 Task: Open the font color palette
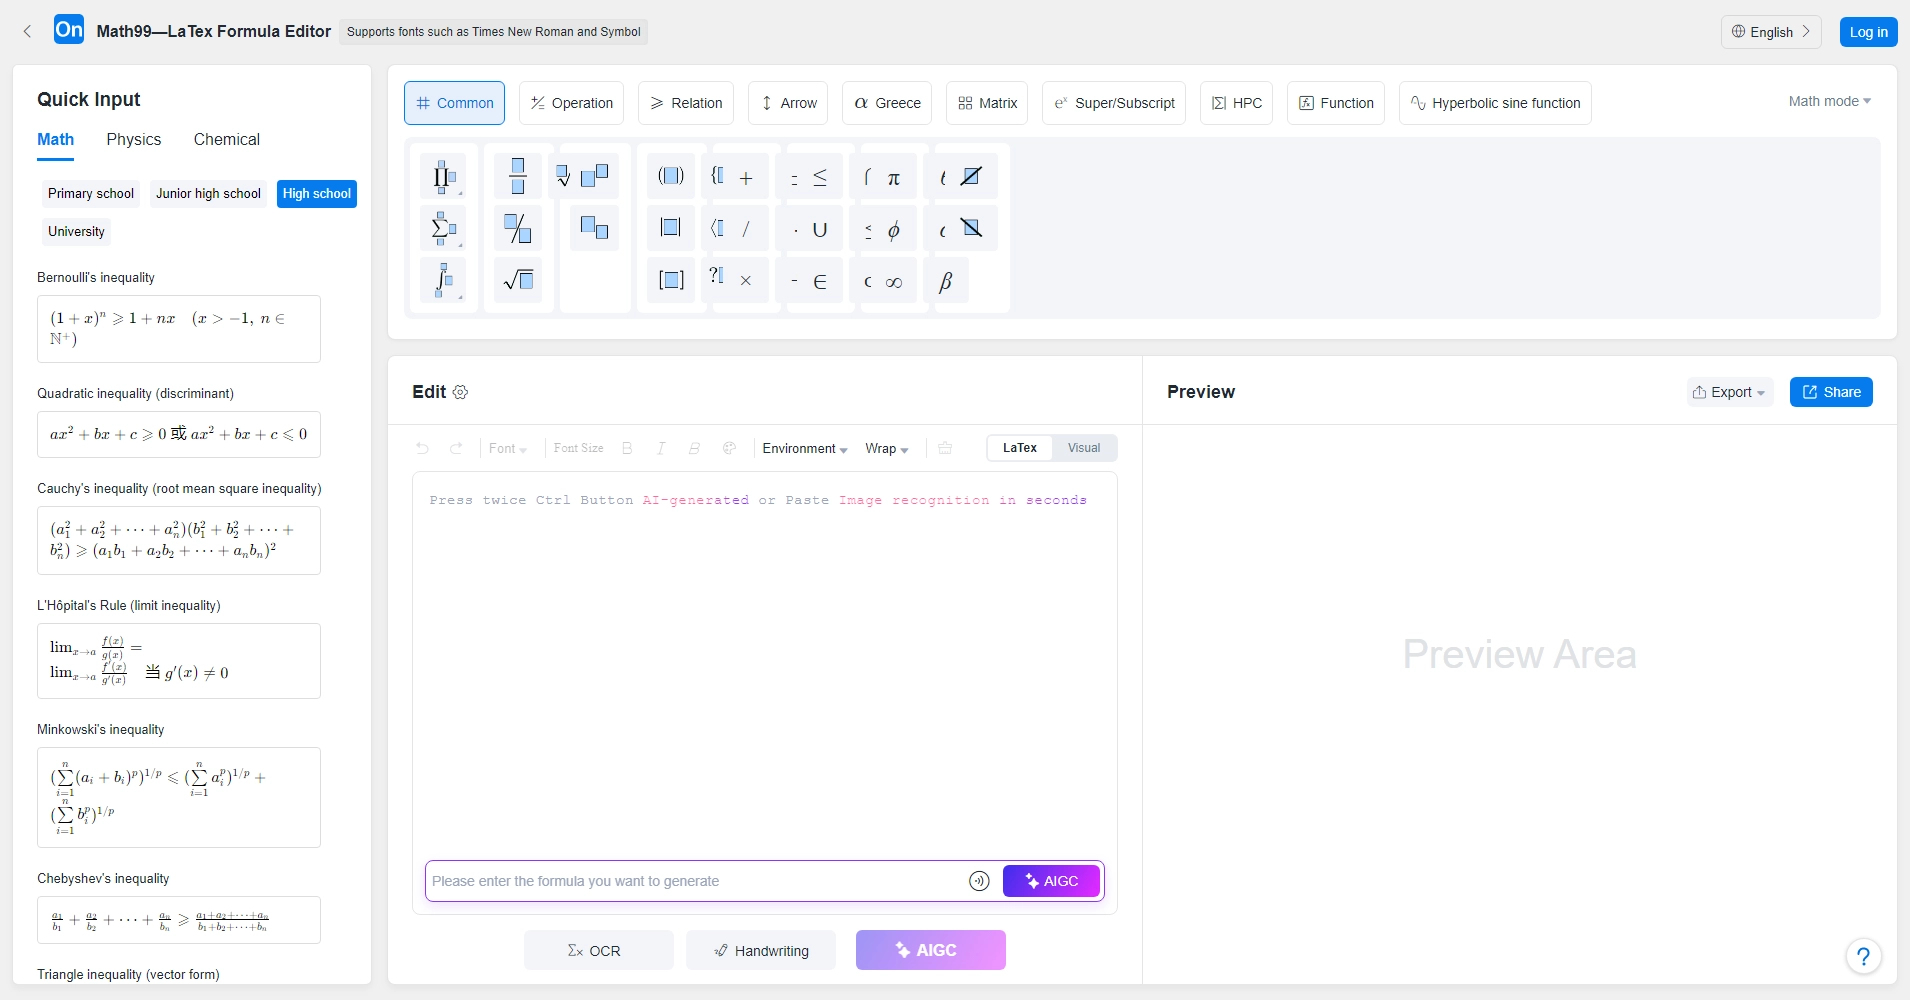(729, 448)
